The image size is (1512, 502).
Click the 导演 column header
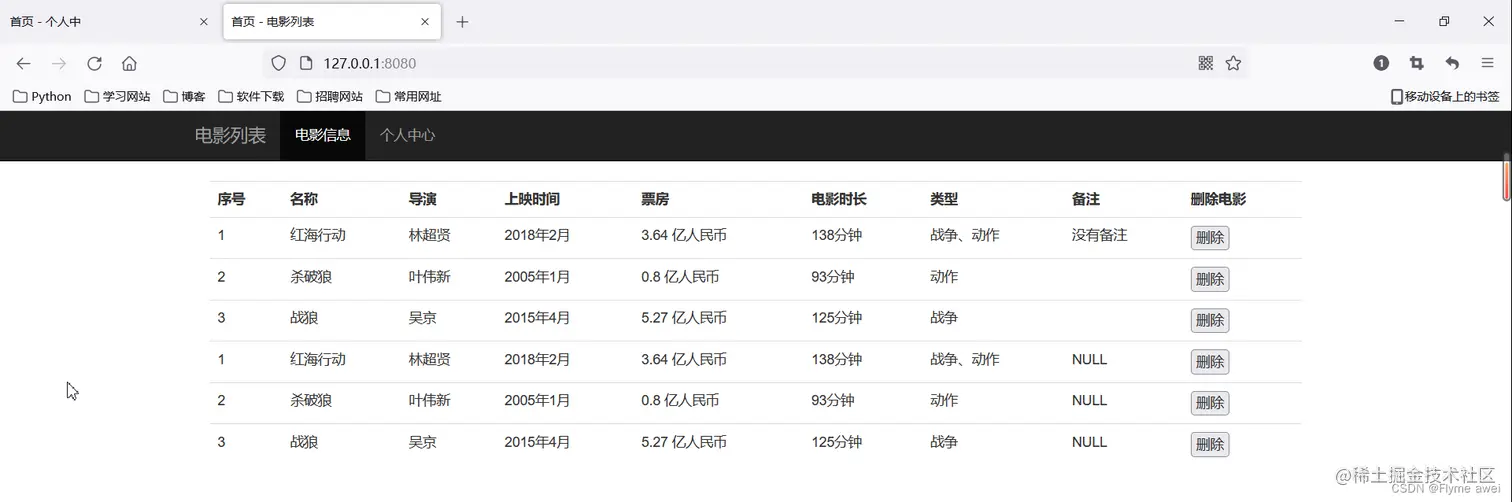point(422,199)
